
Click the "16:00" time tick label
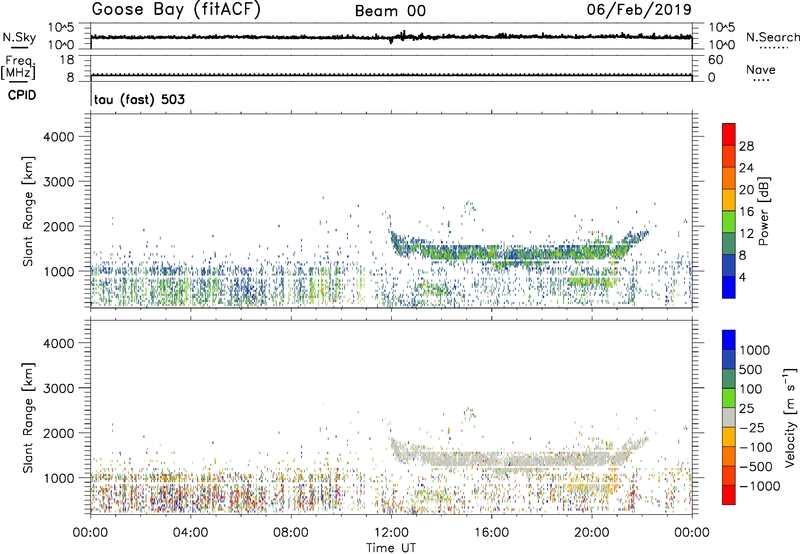(x=491, y=533)
